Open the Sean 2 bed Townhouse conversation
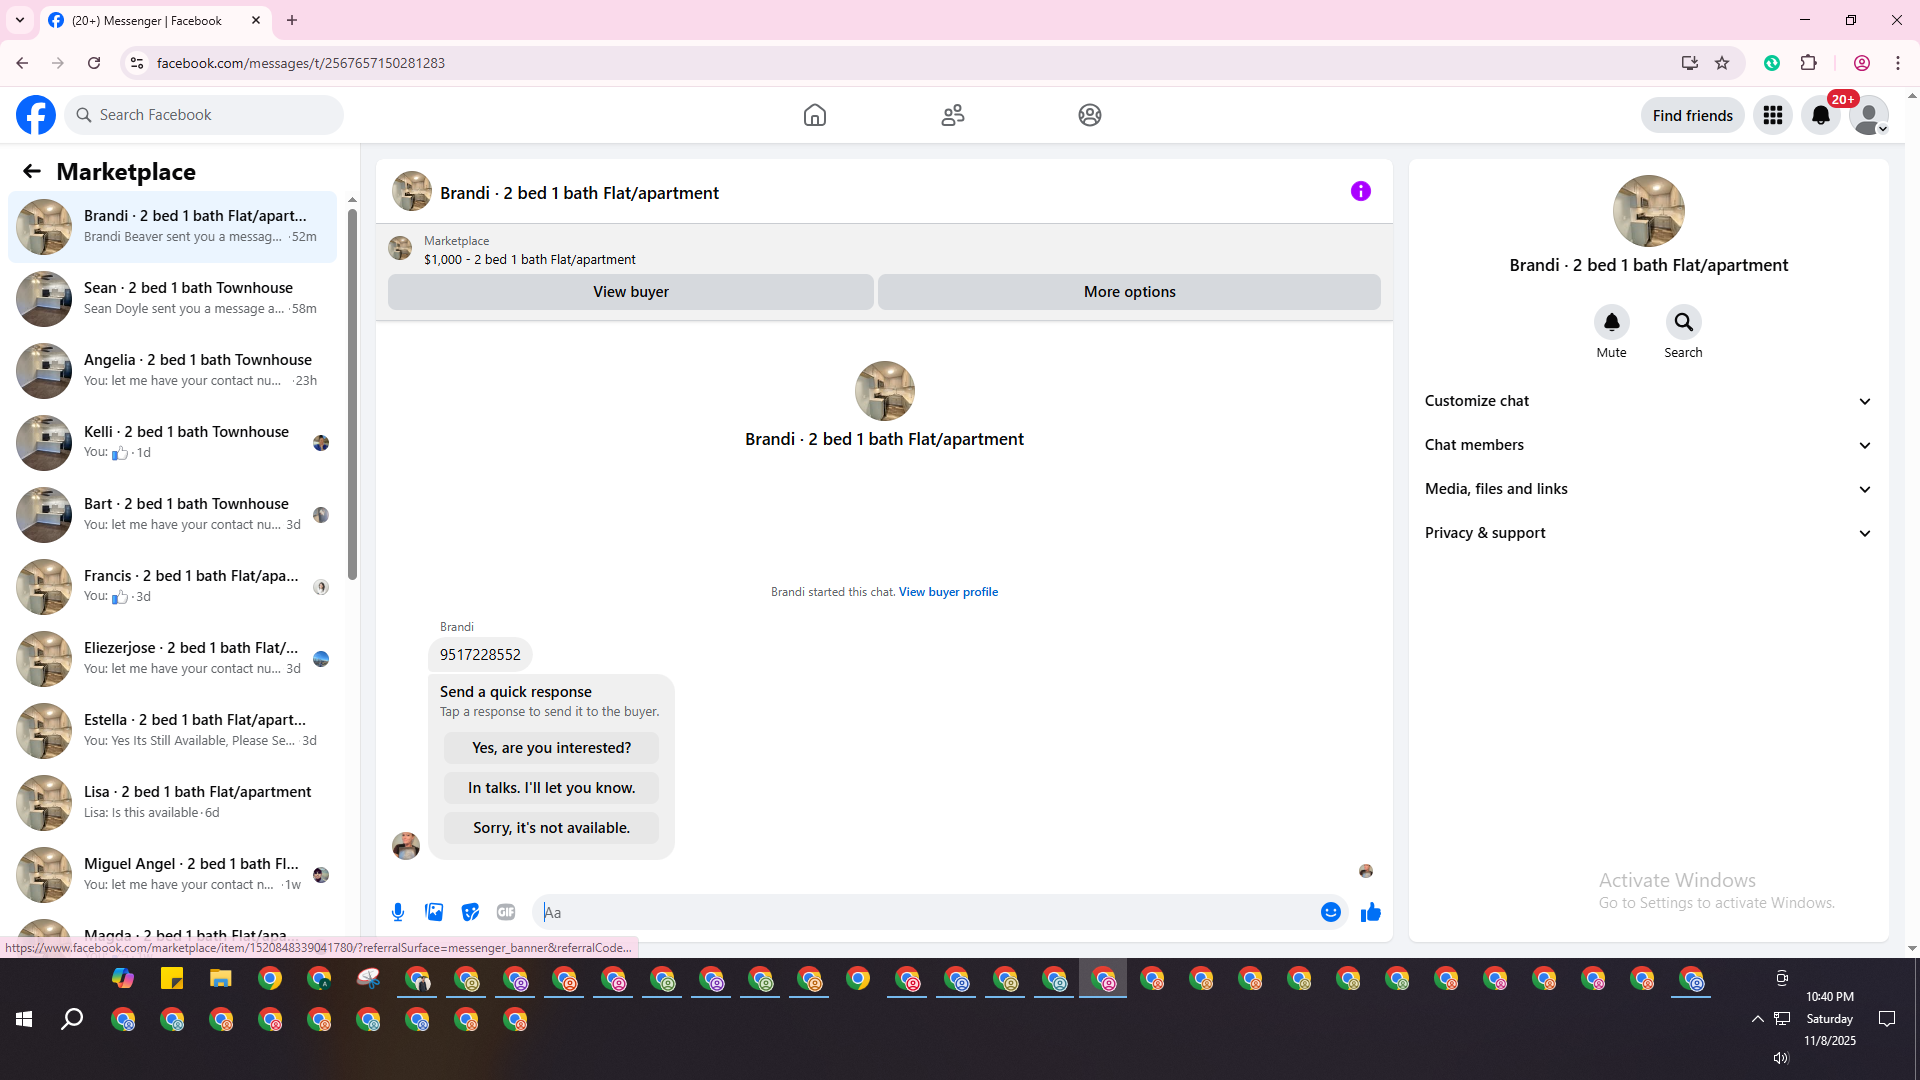The image size is (1920, 1080). click(x=190, y=298)
